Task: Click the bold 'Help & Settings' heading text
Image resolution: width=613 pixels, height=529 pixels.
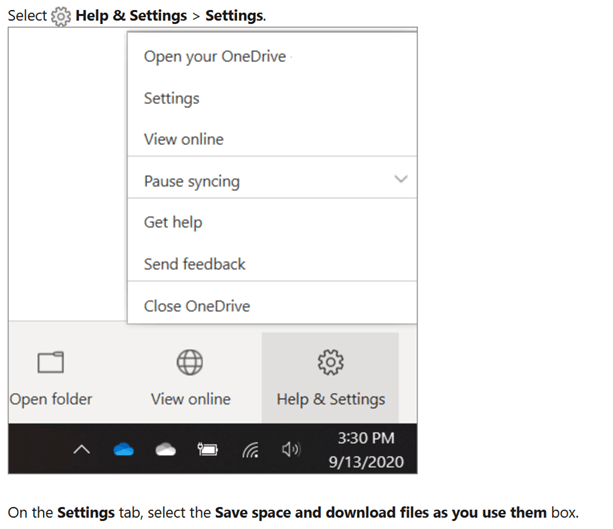Action: [x=131, y=16]
